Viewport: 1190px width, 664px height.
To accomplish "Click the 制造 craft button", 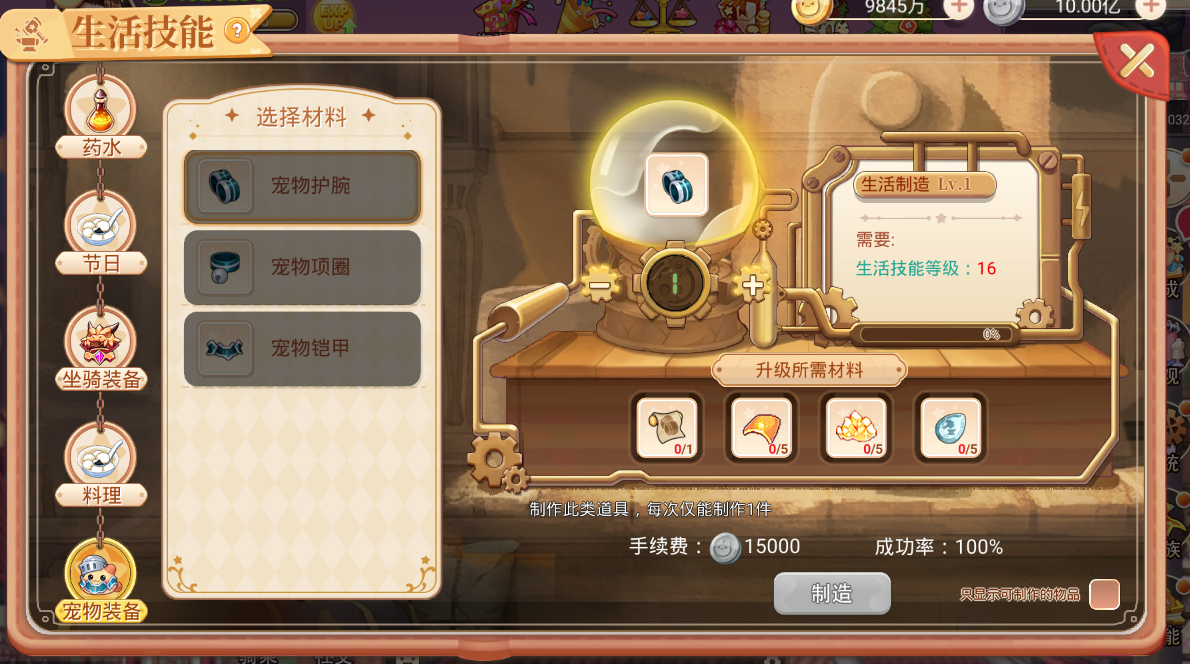I will 832,593.
